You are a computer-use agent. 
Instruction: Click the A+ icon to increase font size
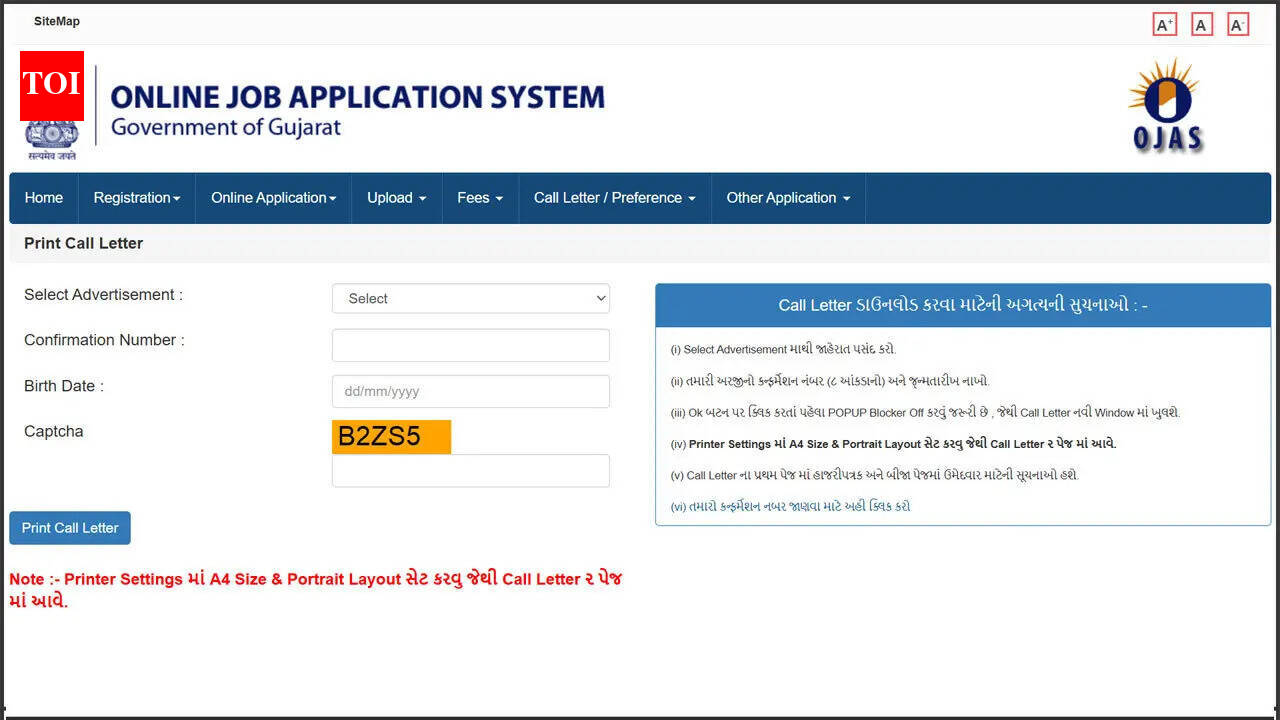pos(1163,23)
